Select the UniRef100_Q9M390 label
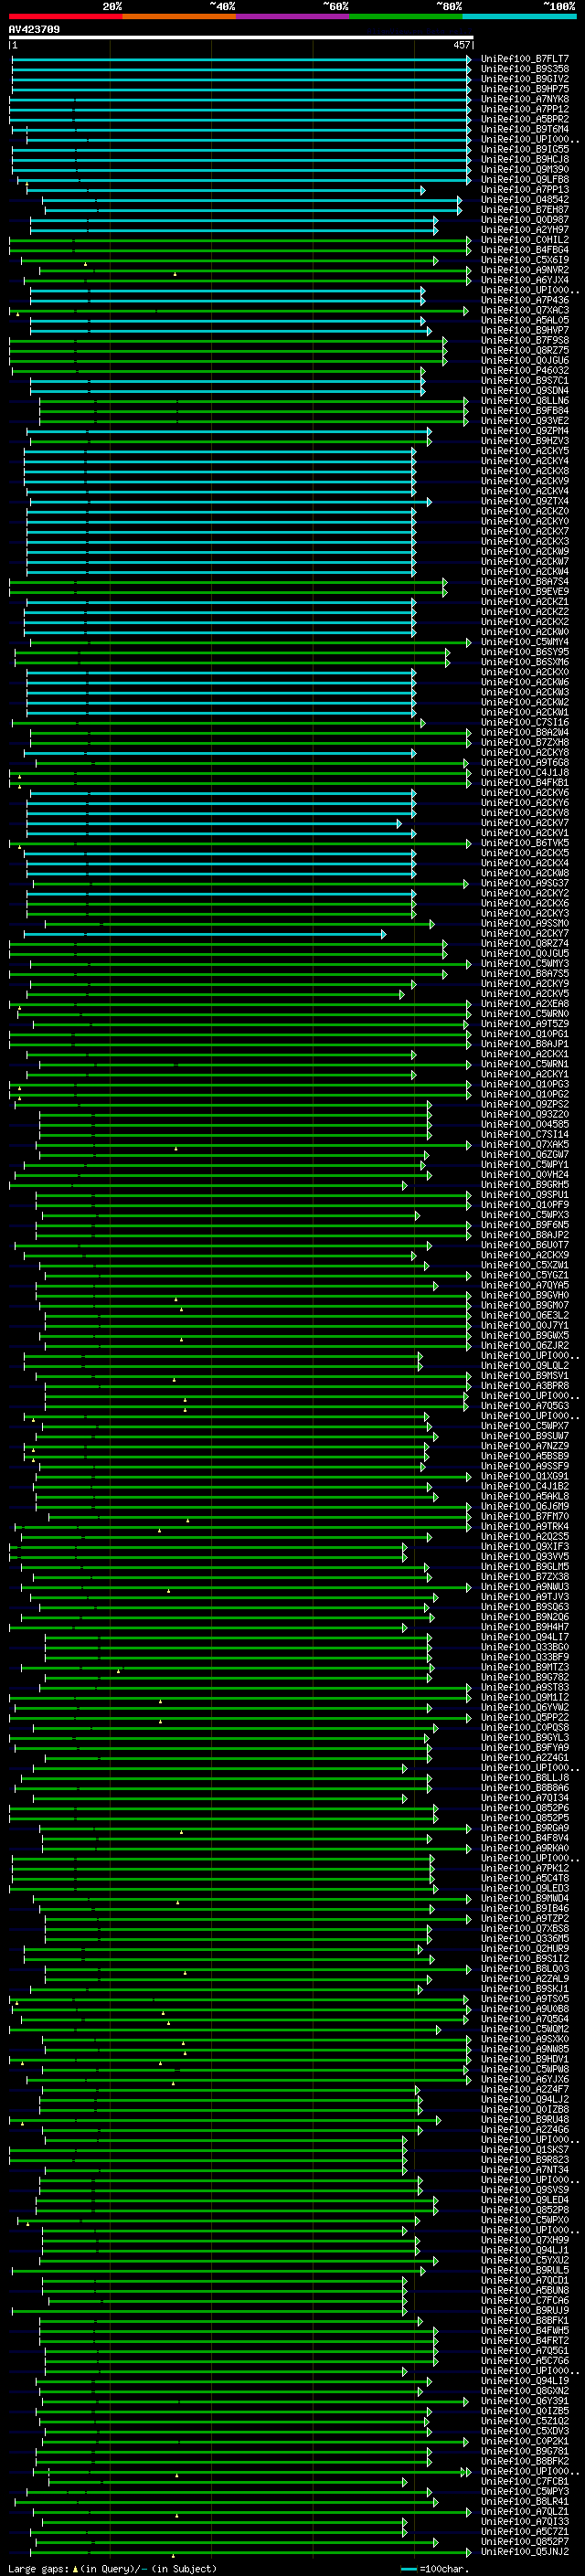This screenshot has width=585, height=2576. (x=524, y=169)
